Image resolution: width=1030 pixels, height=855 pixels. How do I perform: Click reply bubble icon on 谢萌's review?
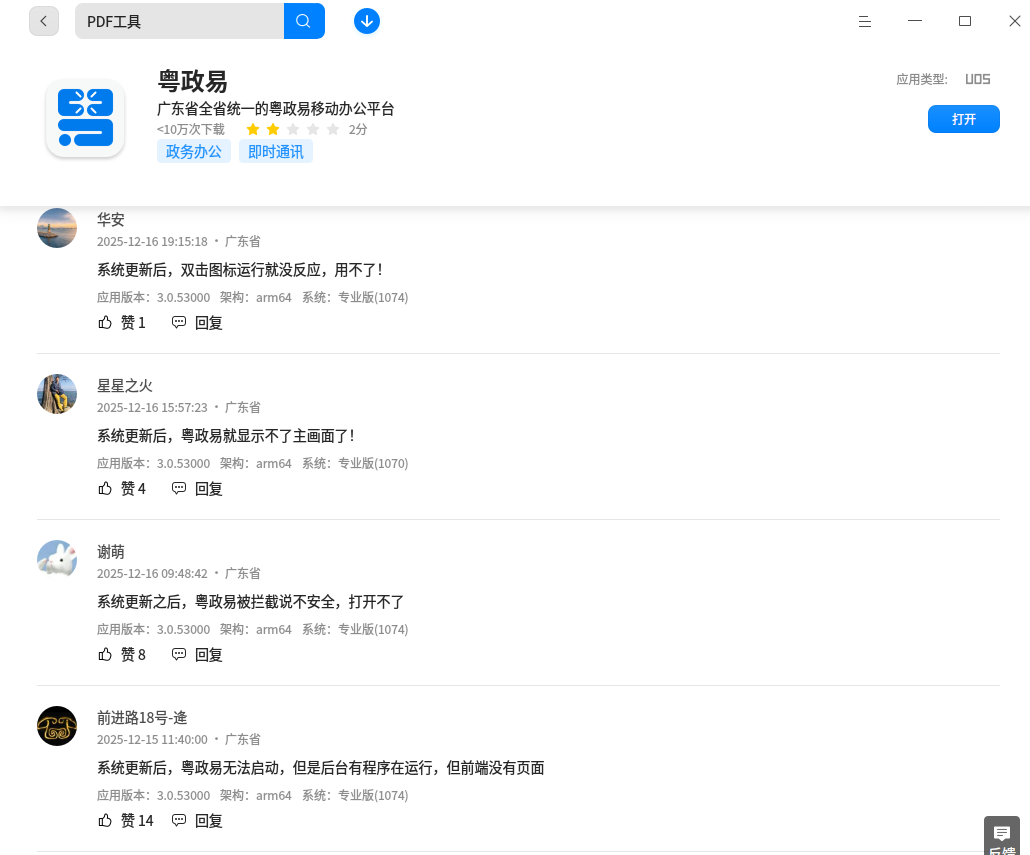tap(179, 655)
